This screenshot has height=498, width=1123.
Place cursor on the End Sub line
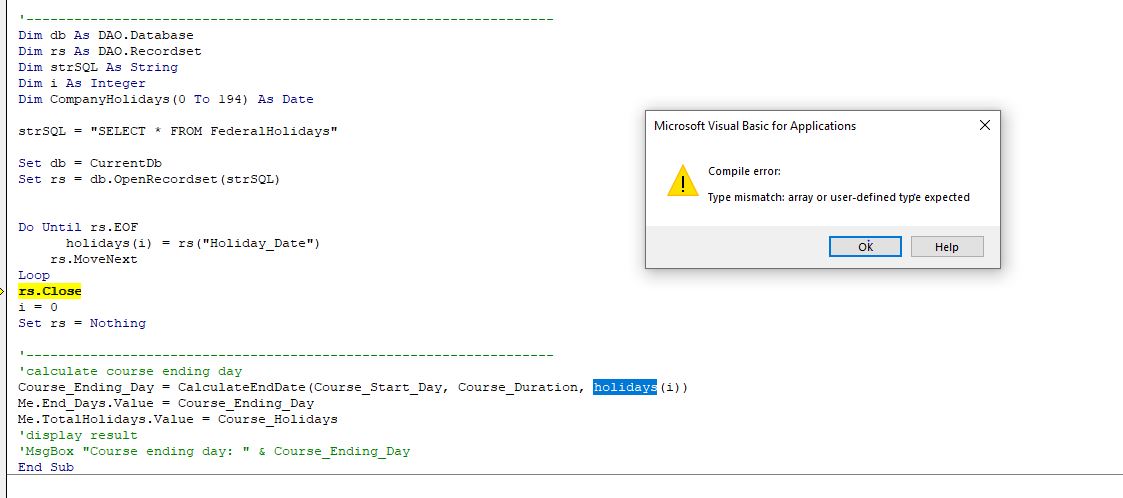46,467
